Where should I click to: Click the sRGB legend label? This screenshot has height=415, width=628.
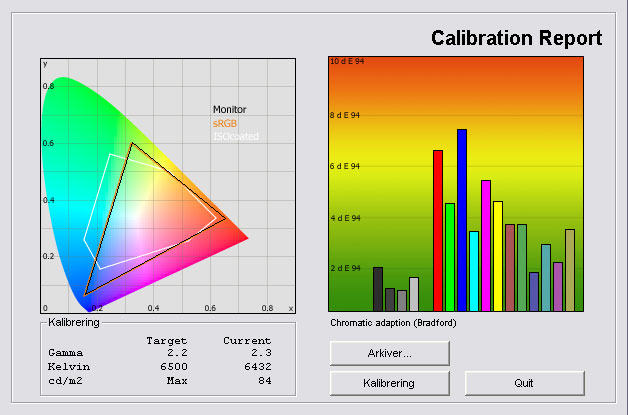(x=225, y=123)
